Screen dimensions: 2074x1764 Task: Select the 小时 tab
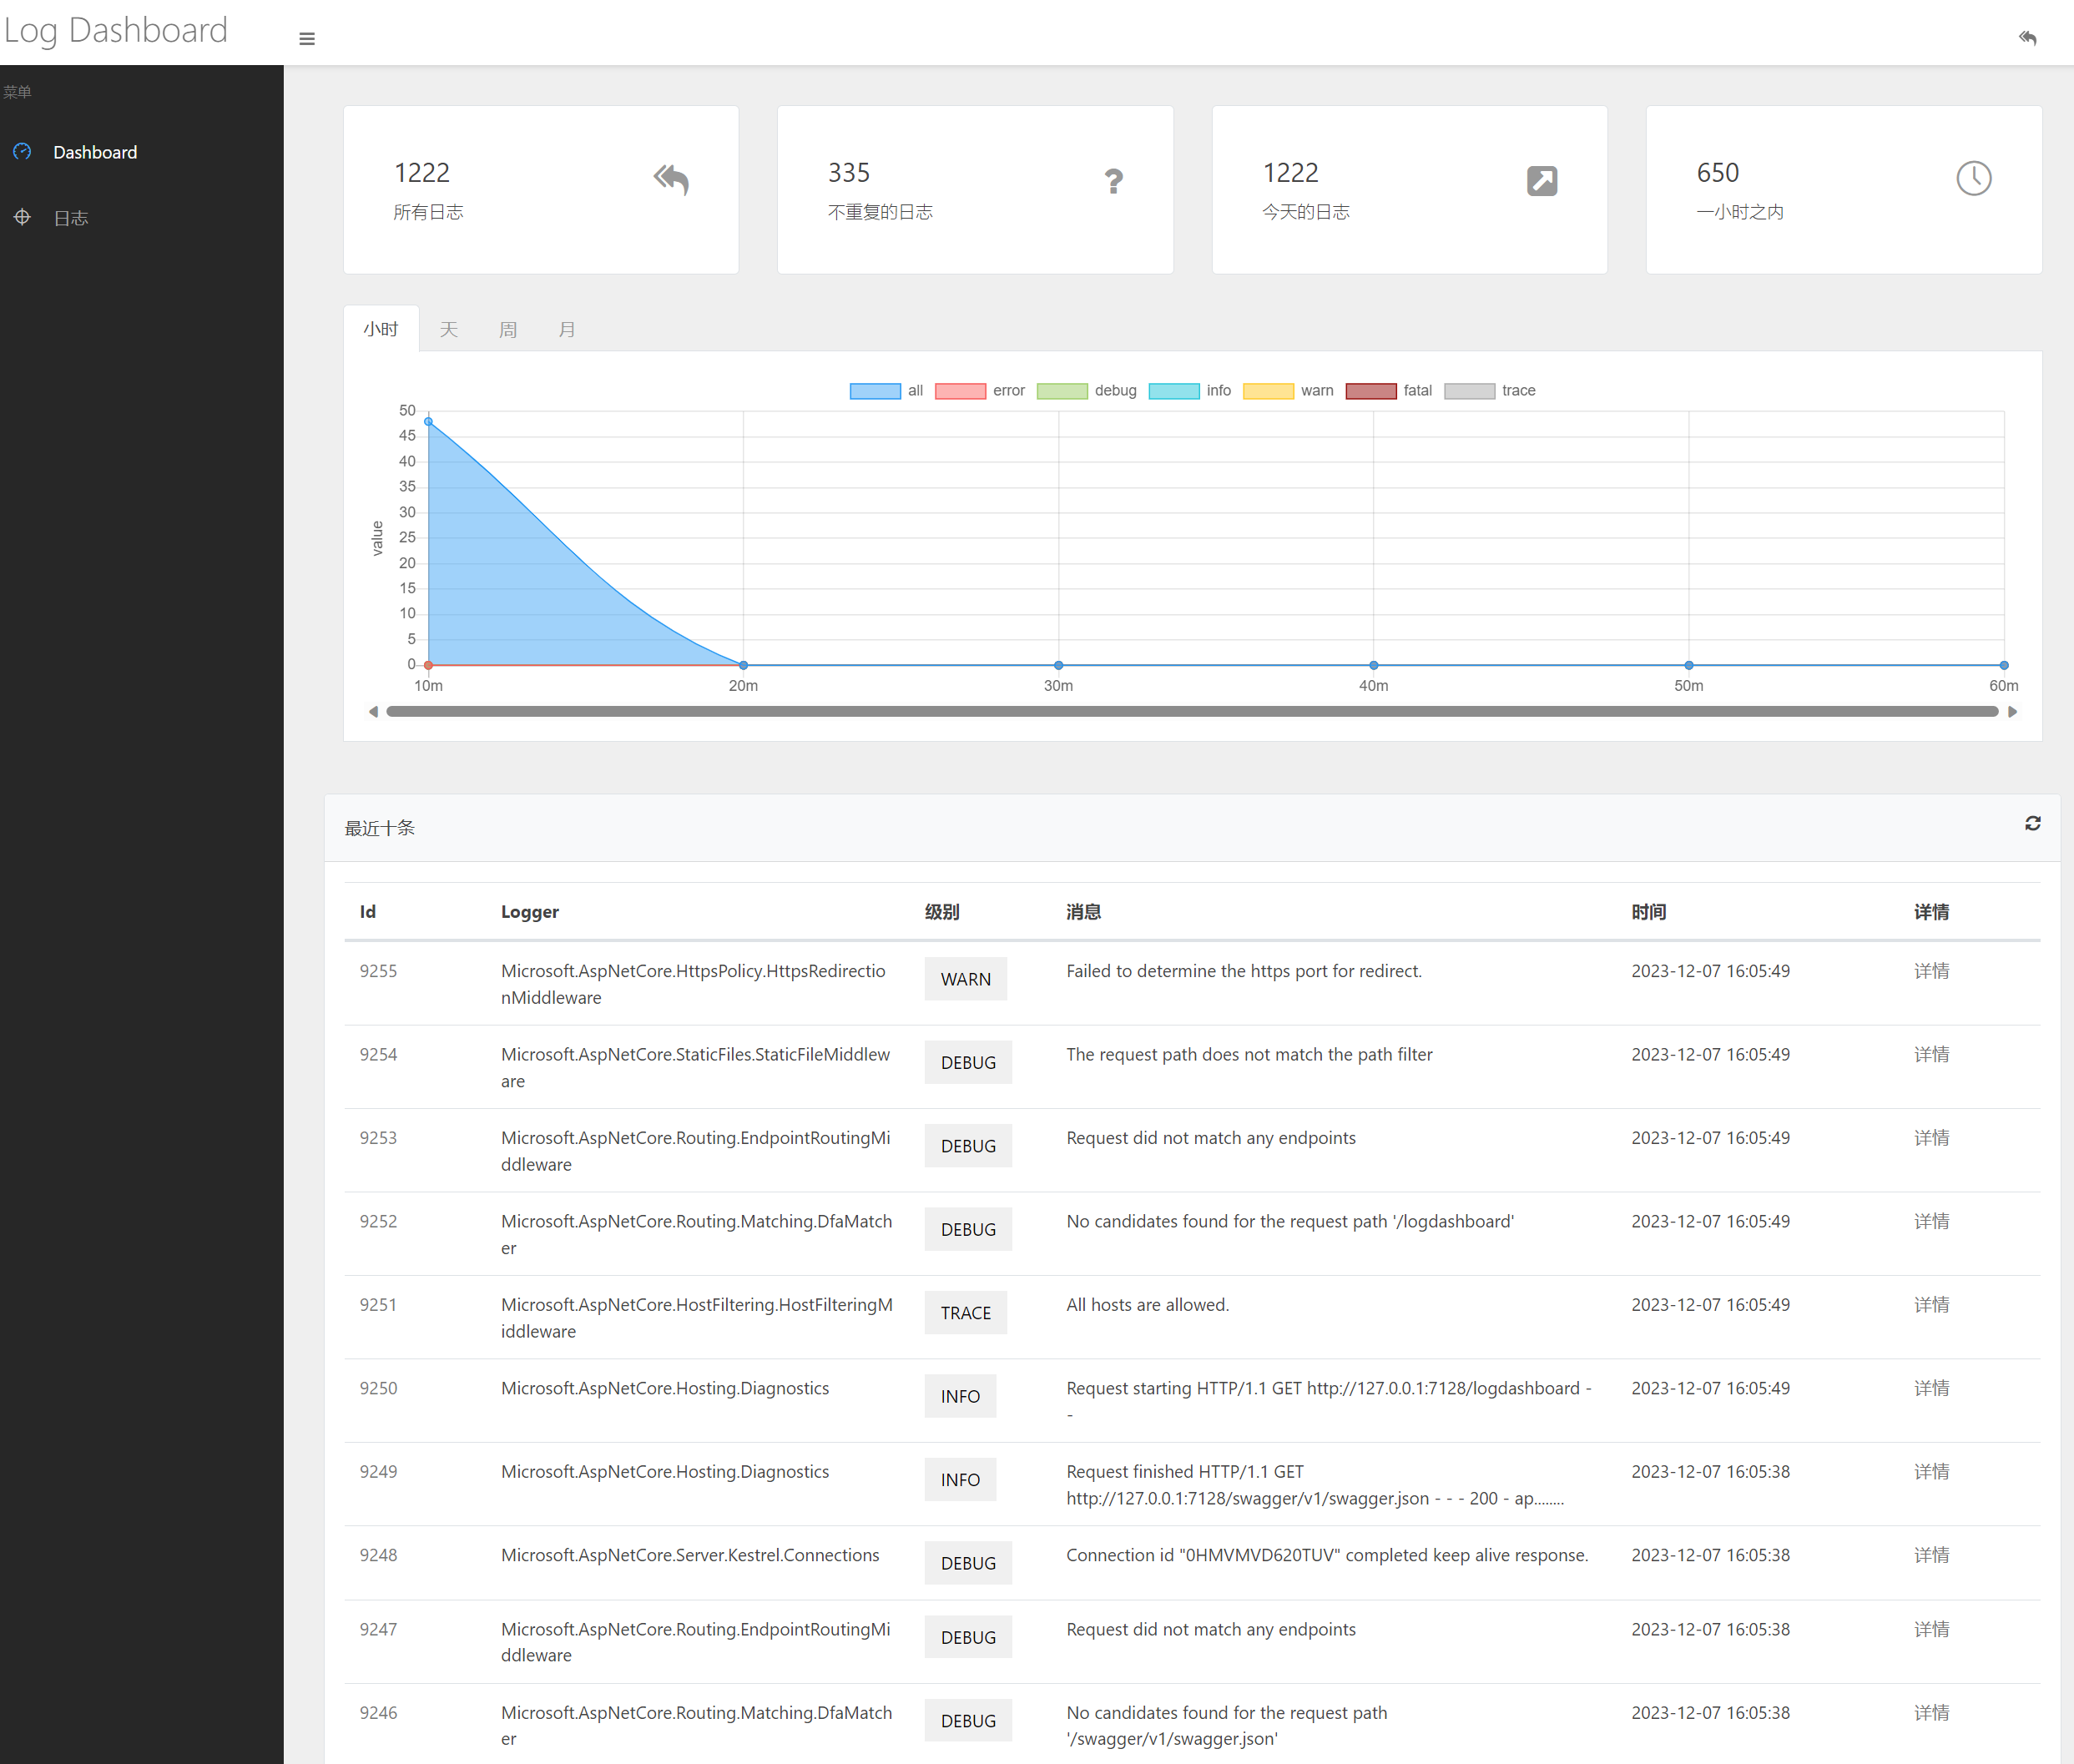point(381,329)
